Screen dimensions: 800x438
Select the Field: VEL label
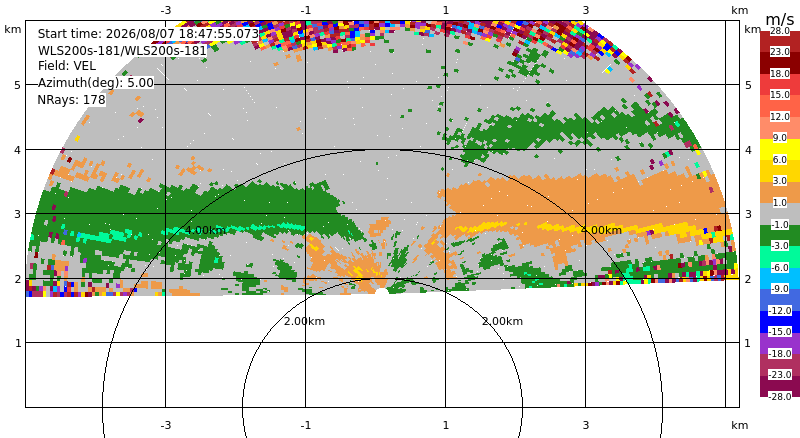pyautogui.click(x=67, y=66)
